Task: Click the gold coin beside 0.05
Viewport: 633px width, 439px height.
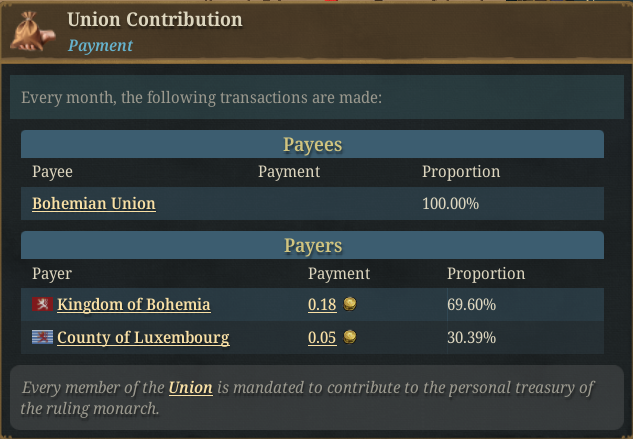Action: tap(350, 337)
